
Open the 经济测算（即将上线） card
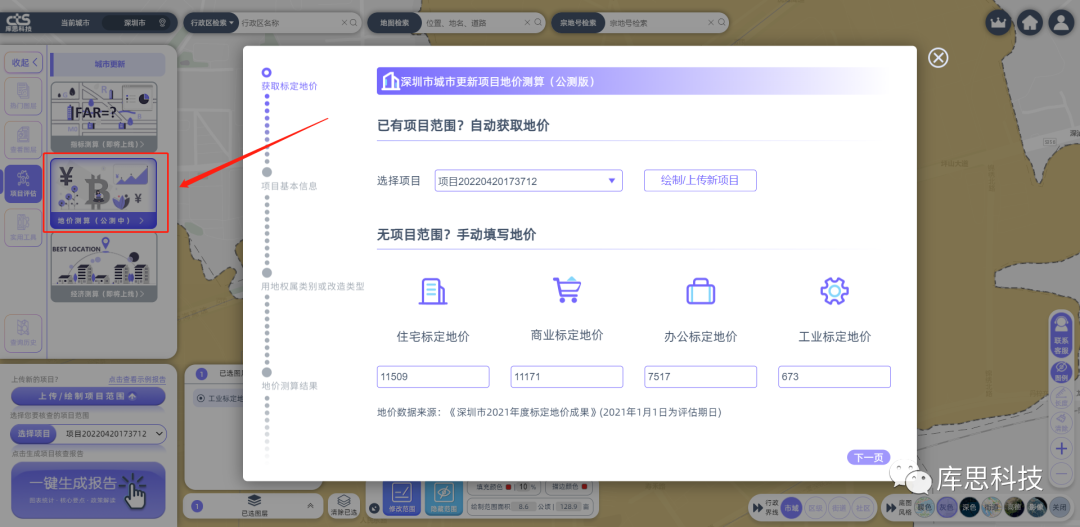[x=103, y=267]
